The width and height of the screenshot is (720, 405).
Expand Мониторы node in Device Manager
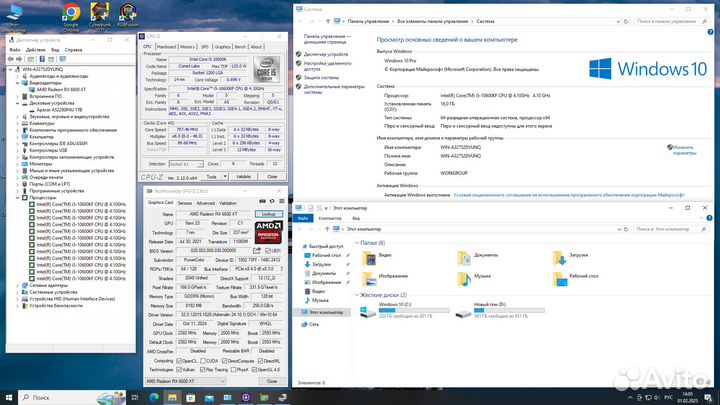18,164
